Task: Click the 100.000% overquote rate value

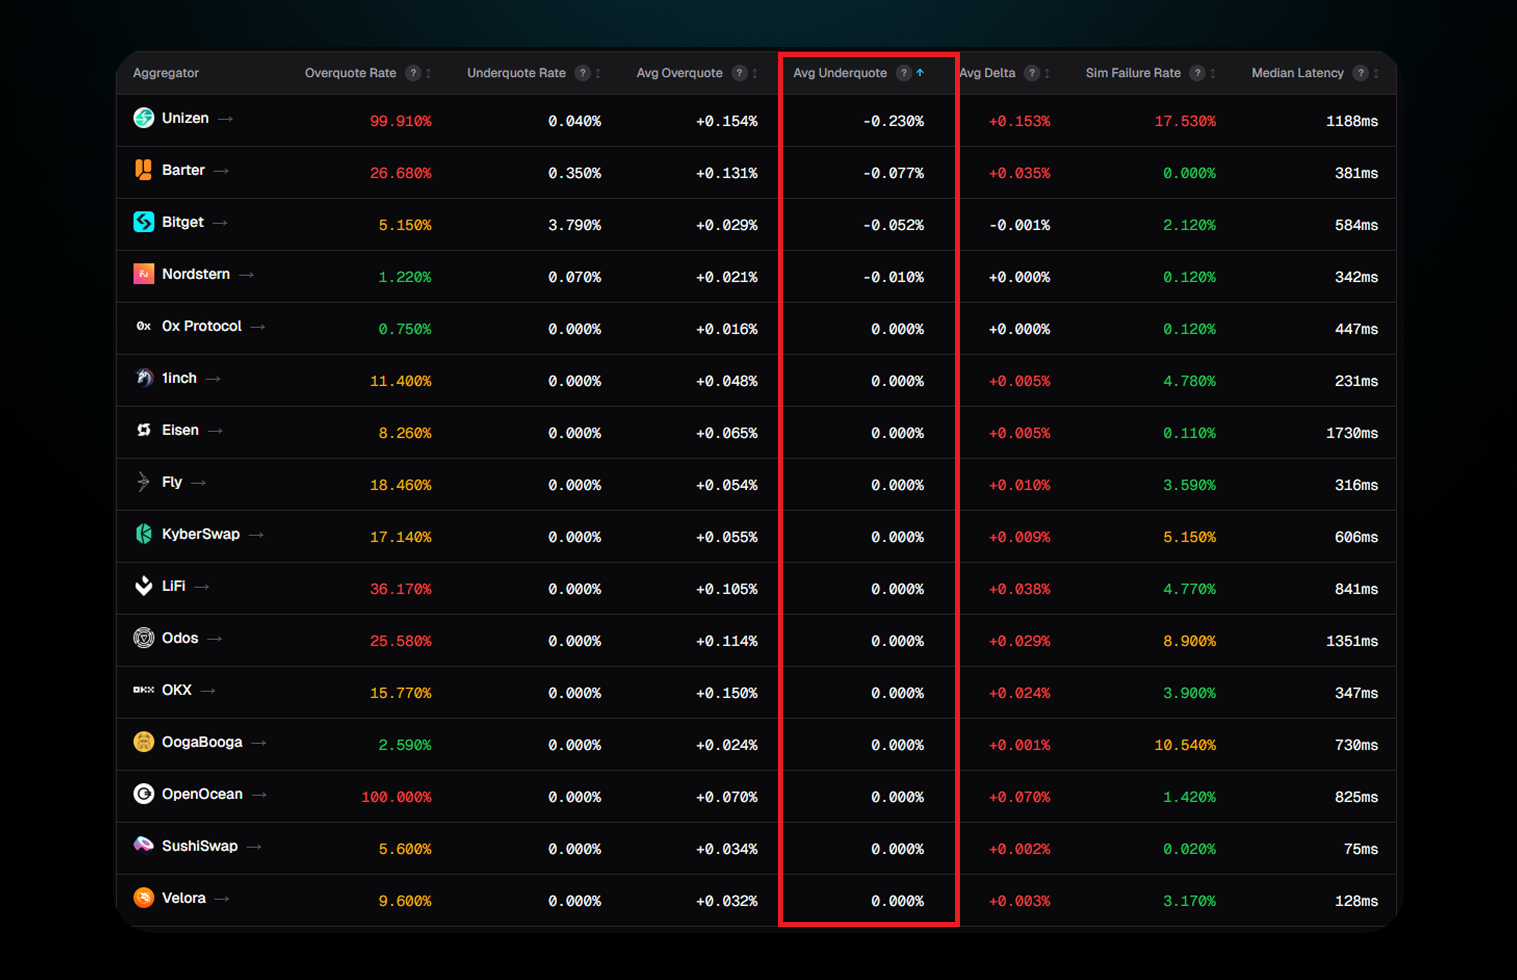Action: point(397,797)
